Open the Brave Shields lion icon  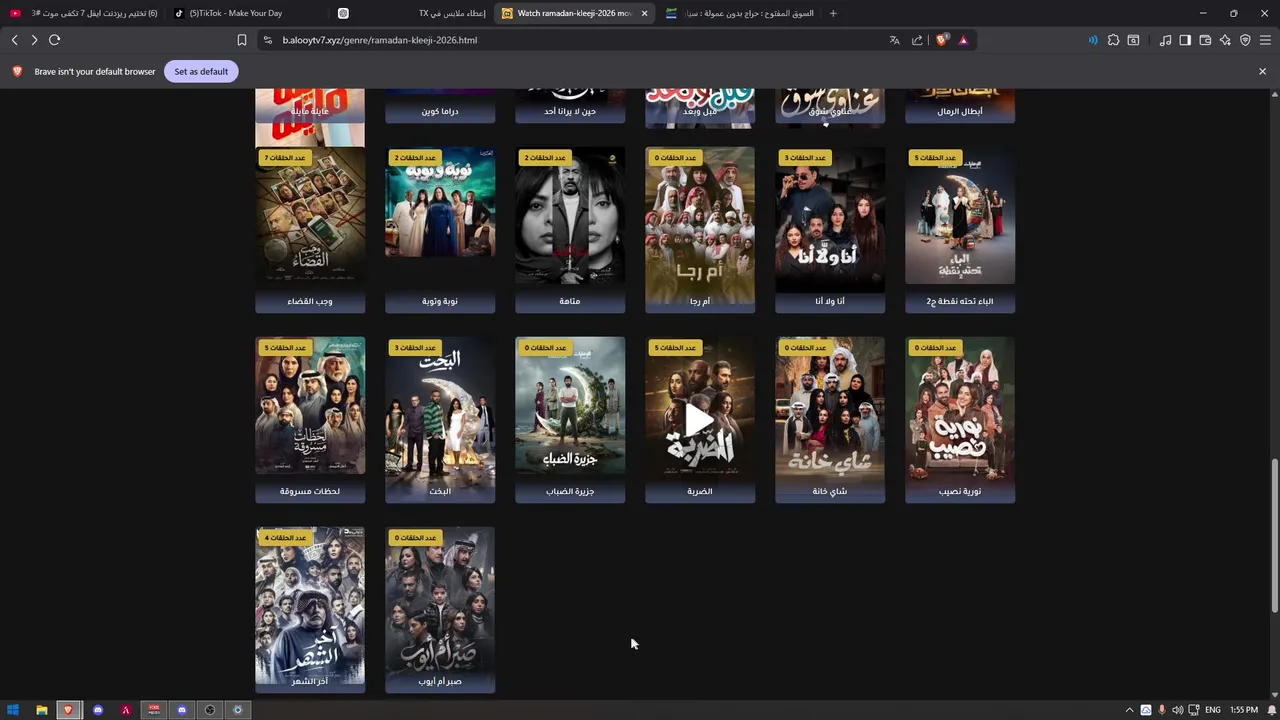pos(941,40)
